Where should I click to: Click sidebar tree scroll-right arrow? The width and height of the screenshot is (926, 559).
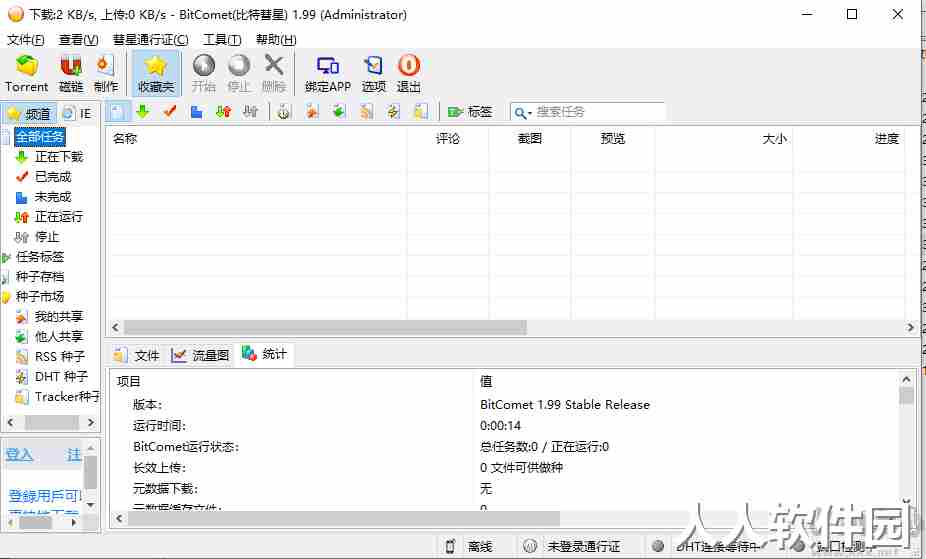pyautogui.click(x=90, y=423)
